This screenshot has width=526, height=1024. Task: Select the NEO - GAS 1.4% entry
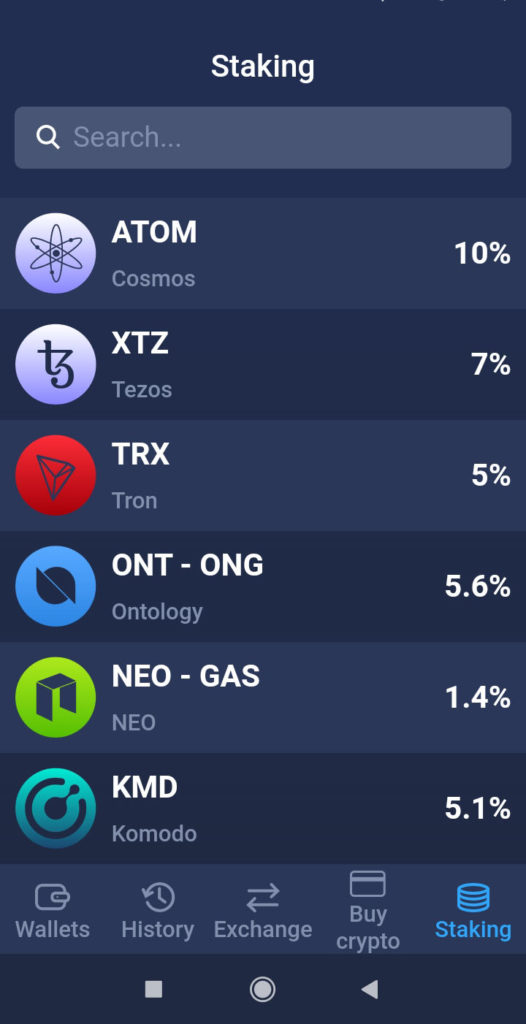coord(263,697)
